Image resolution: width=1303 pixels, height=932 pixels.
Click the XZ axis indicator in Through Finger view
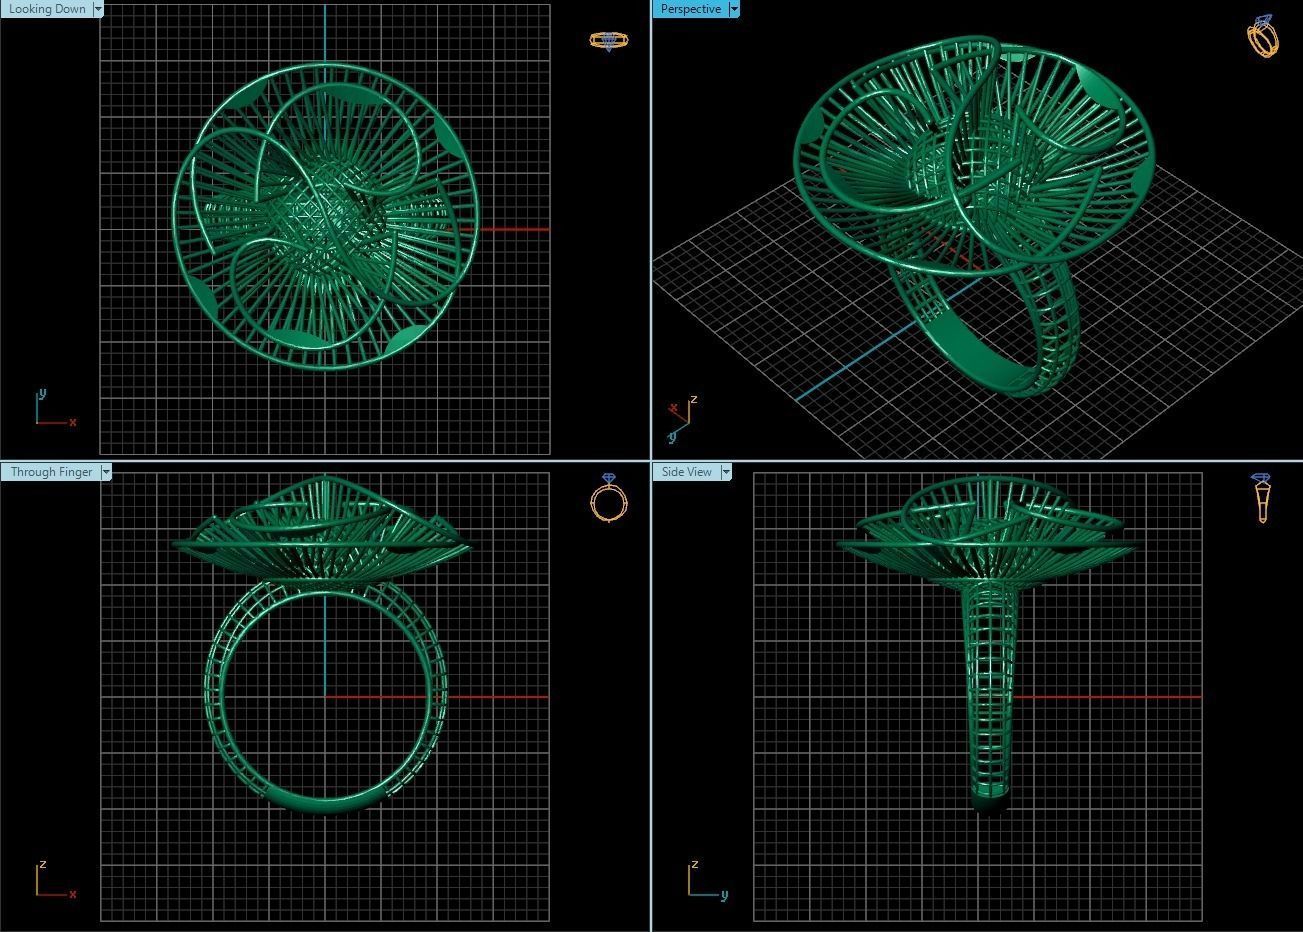pyautogui.click(x=55, y=879)
